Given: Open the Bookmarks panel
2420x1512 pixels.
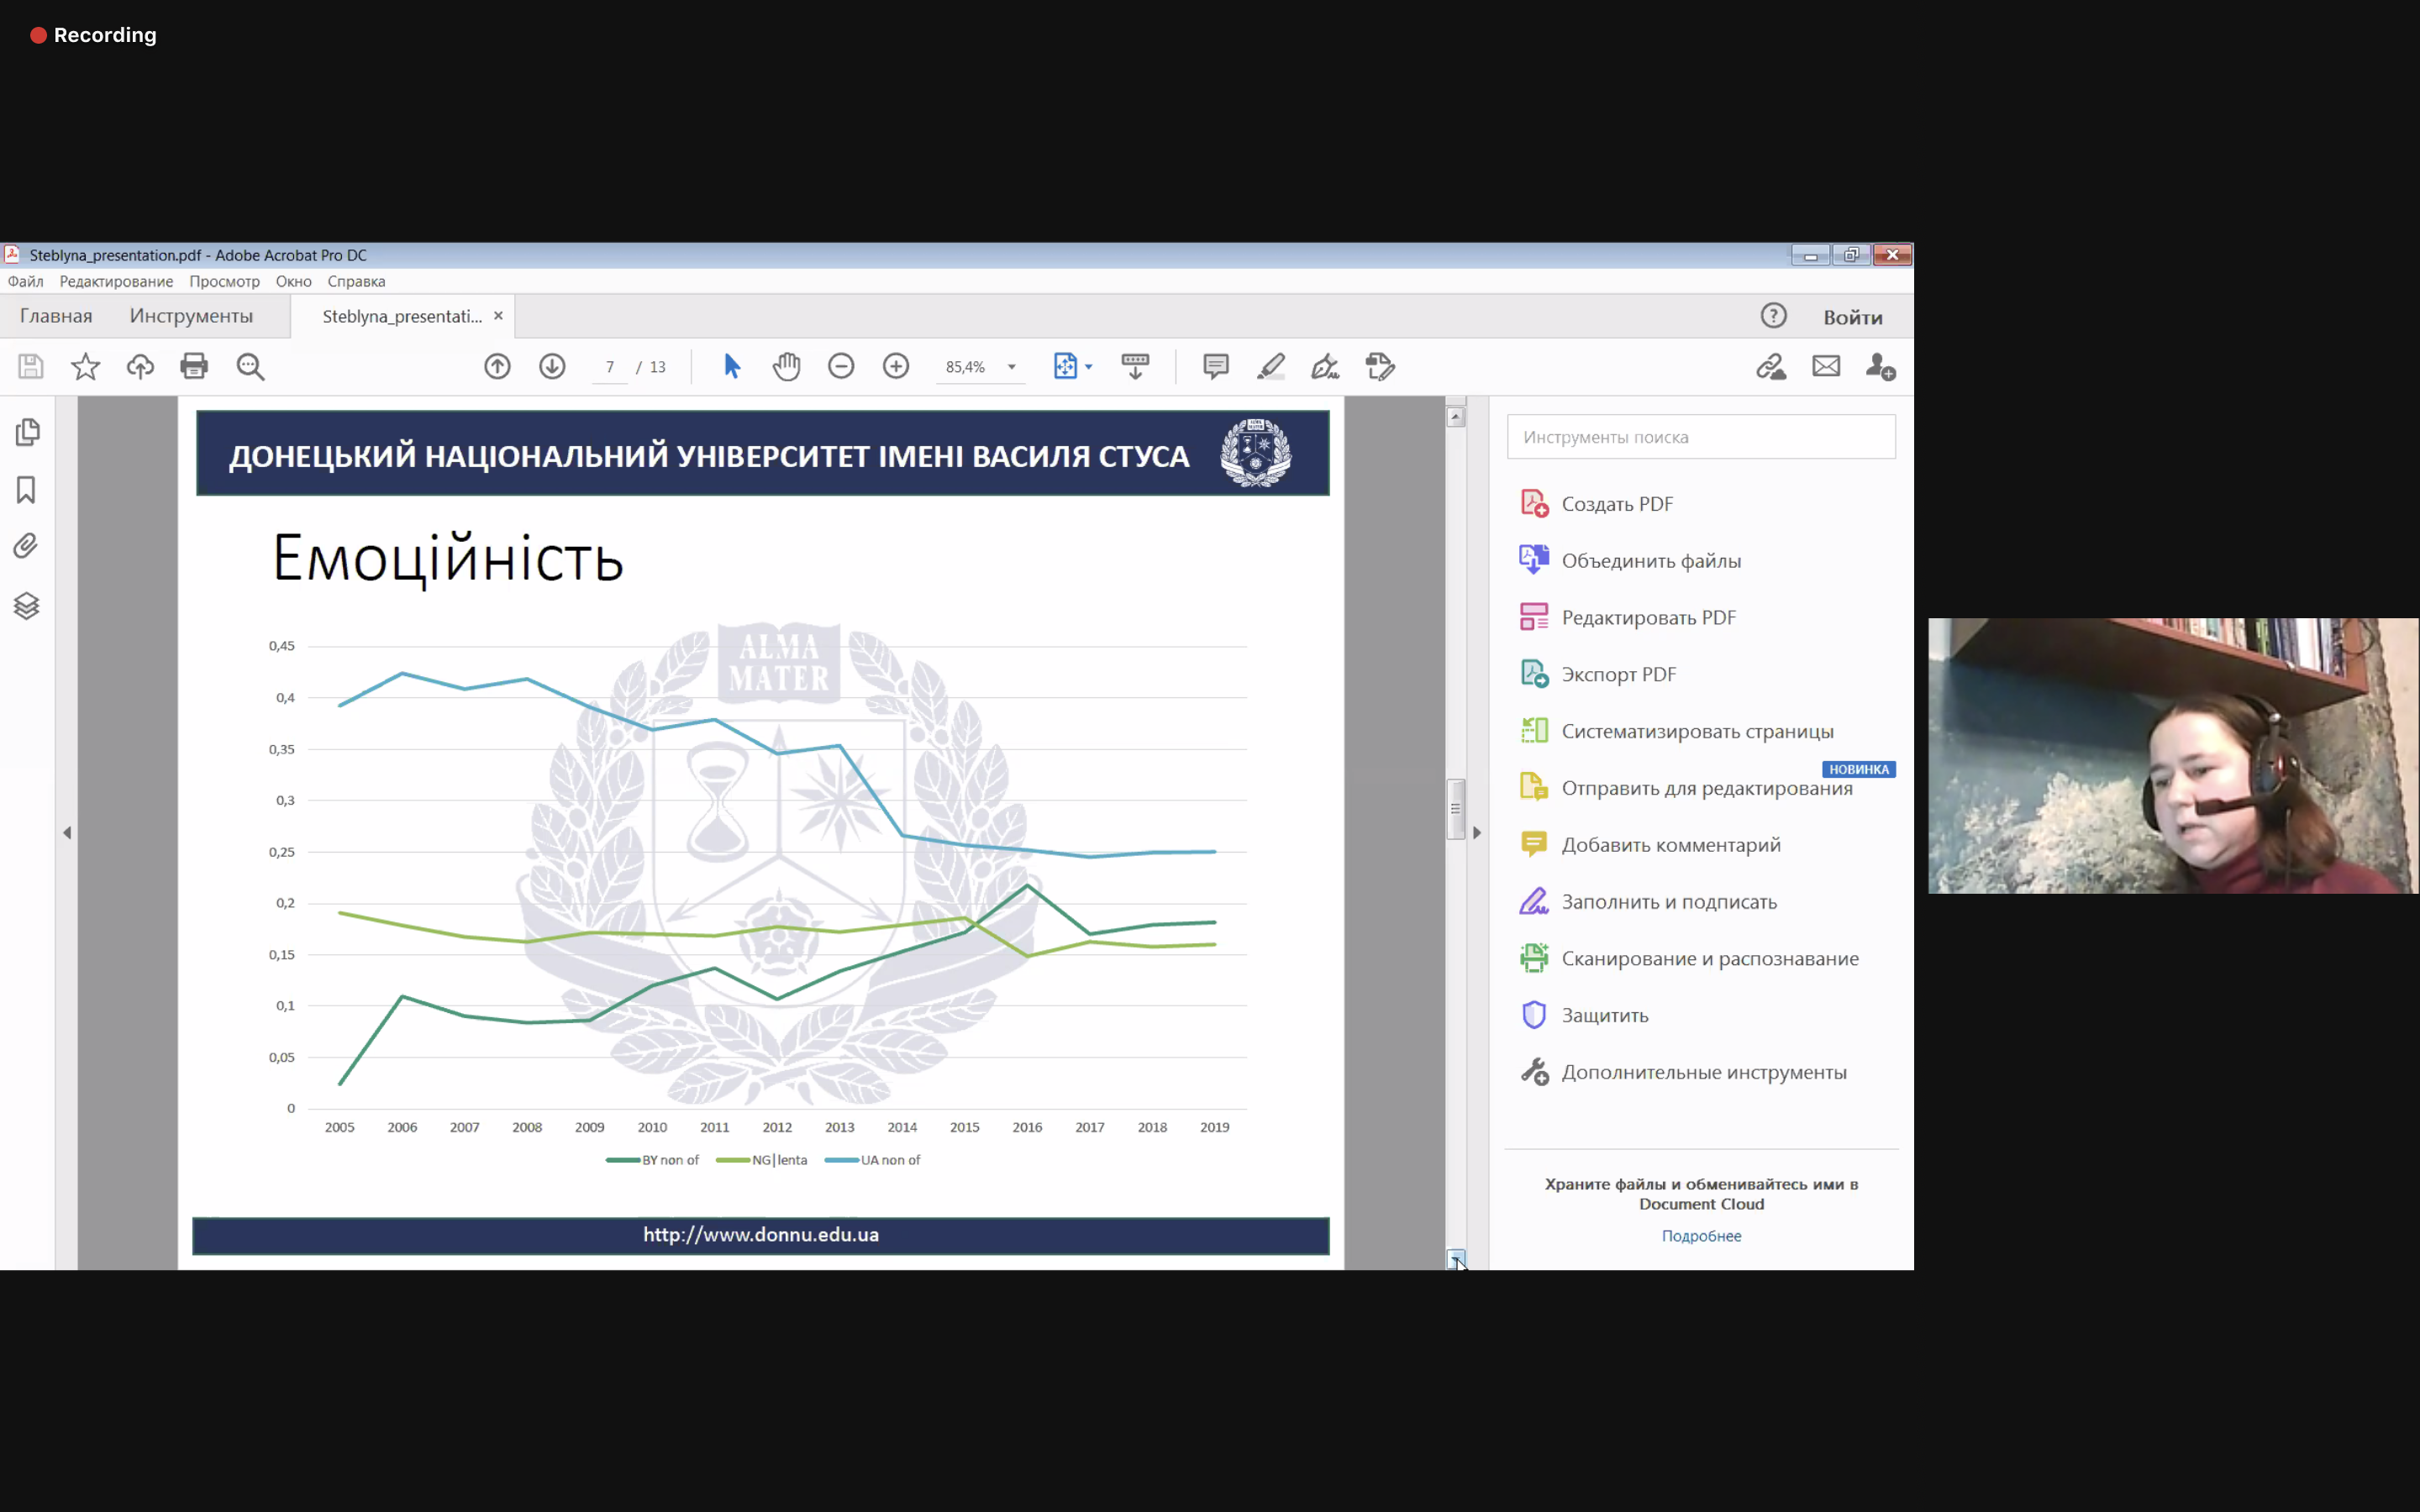Looking at the screenshot, I should (x=27, y=489).
